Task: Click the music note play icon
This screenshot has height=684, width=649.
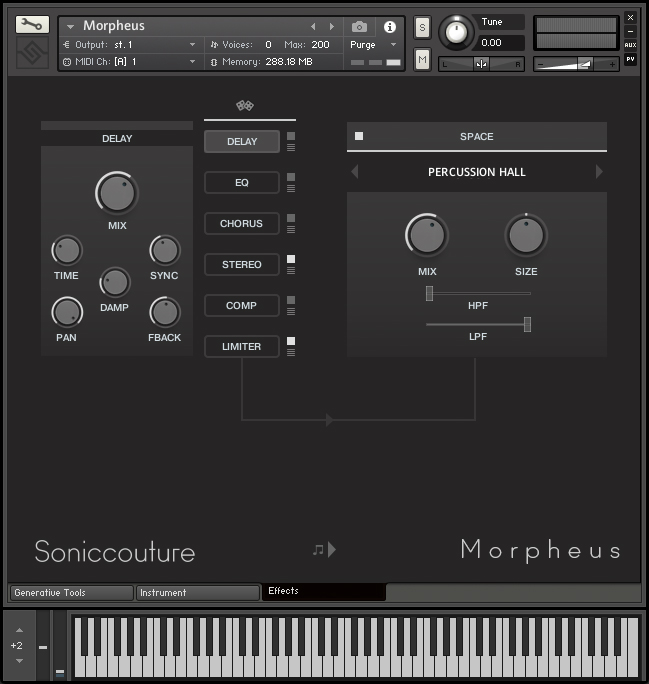Action: pos(324,550)
